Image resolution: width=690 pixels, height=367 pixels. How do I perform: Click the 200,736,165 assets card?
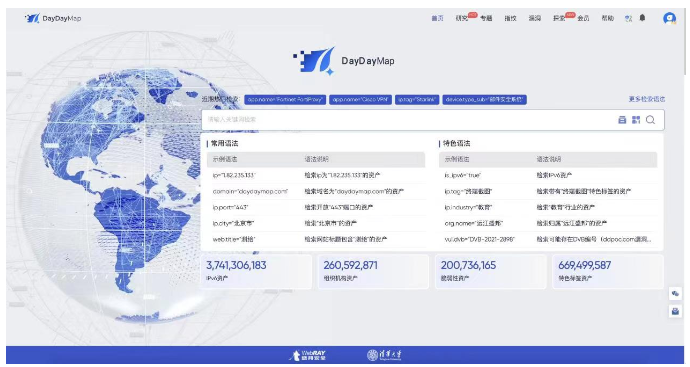[491, 271]
